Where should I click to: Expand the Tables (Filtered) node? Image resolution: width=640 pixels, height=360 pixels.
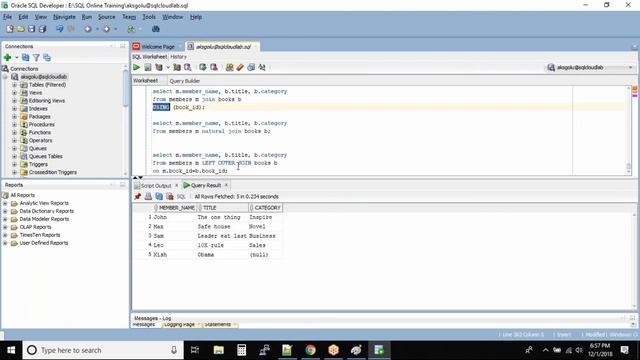tap(15, 85)
